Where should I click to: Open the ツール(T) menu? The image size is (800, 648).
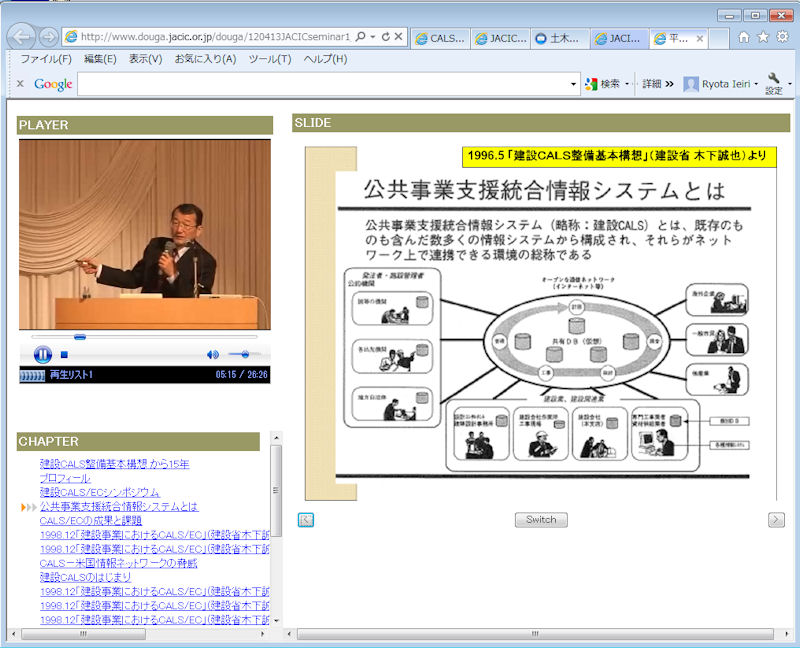tap(269, 59)
